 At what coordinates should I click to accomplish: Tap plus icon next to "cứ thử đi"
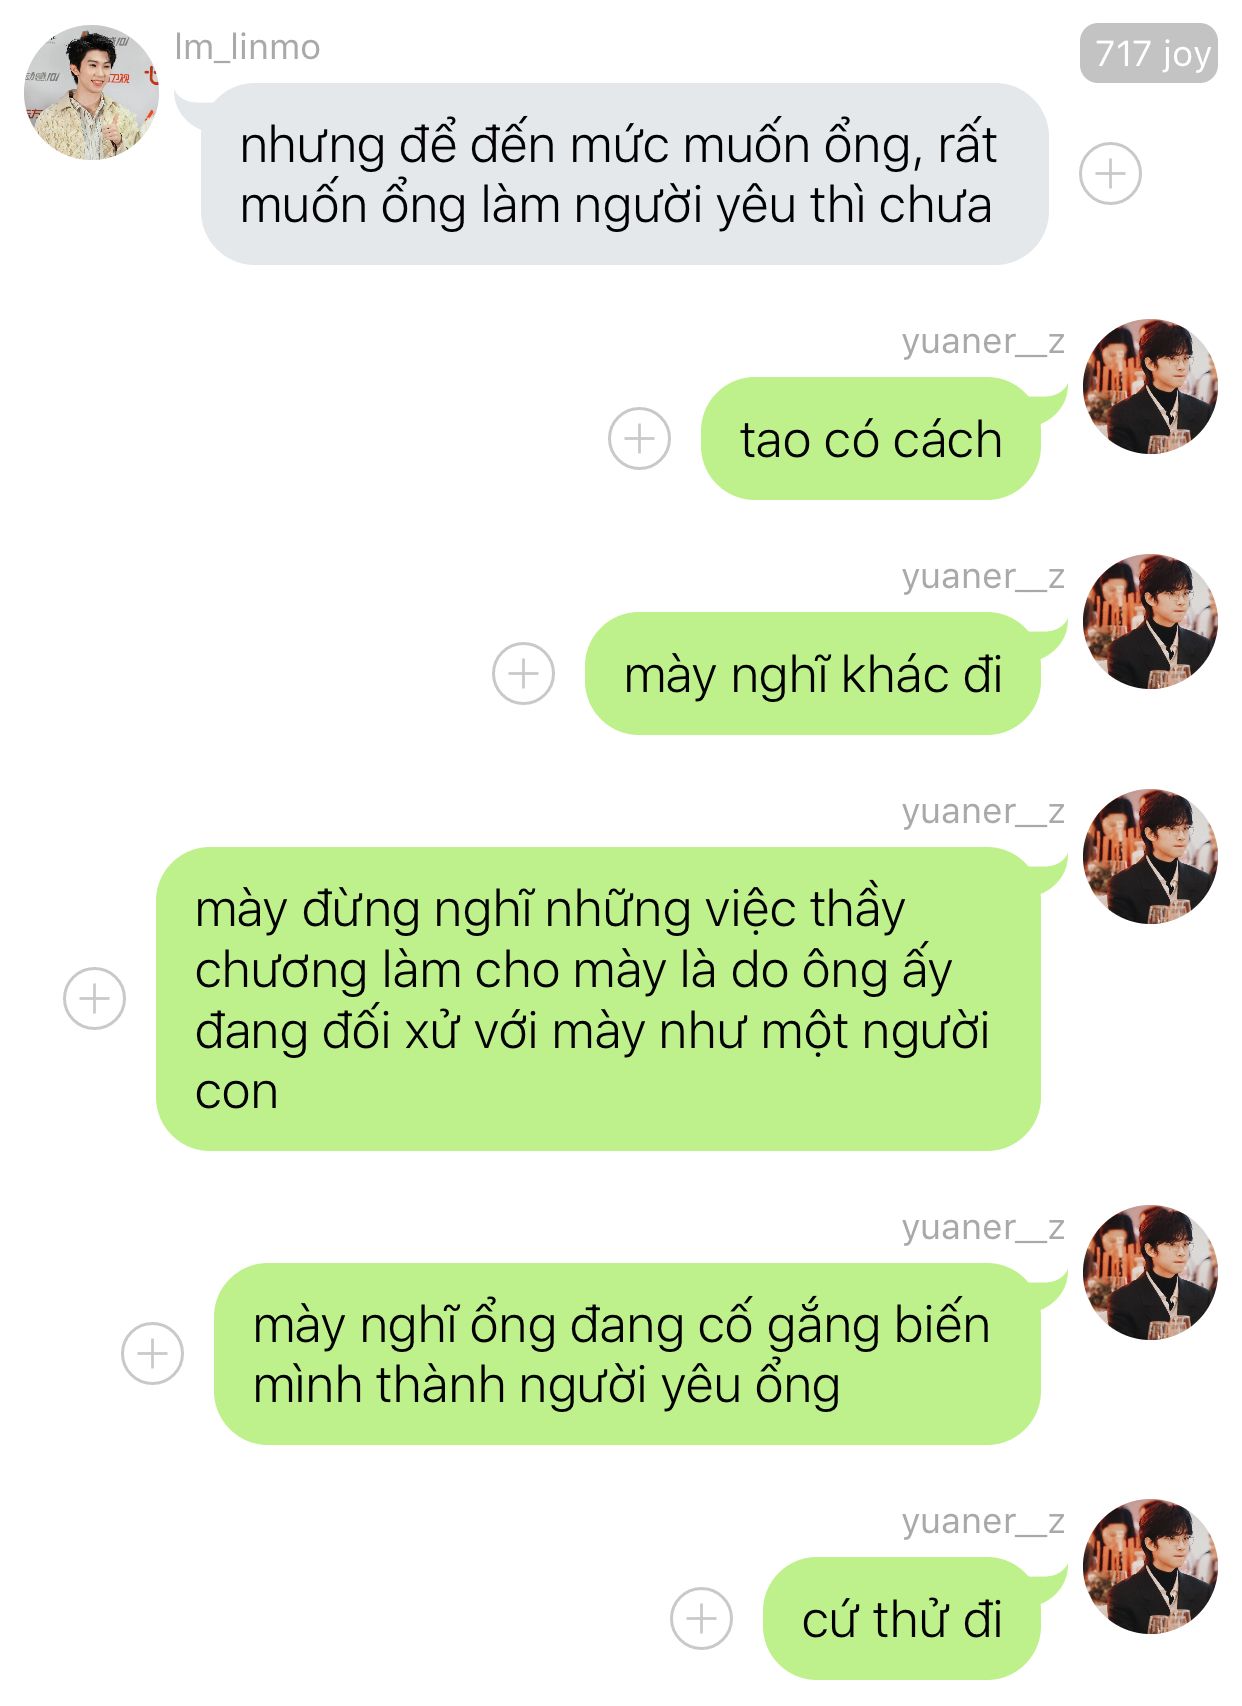click(701, 1618)
